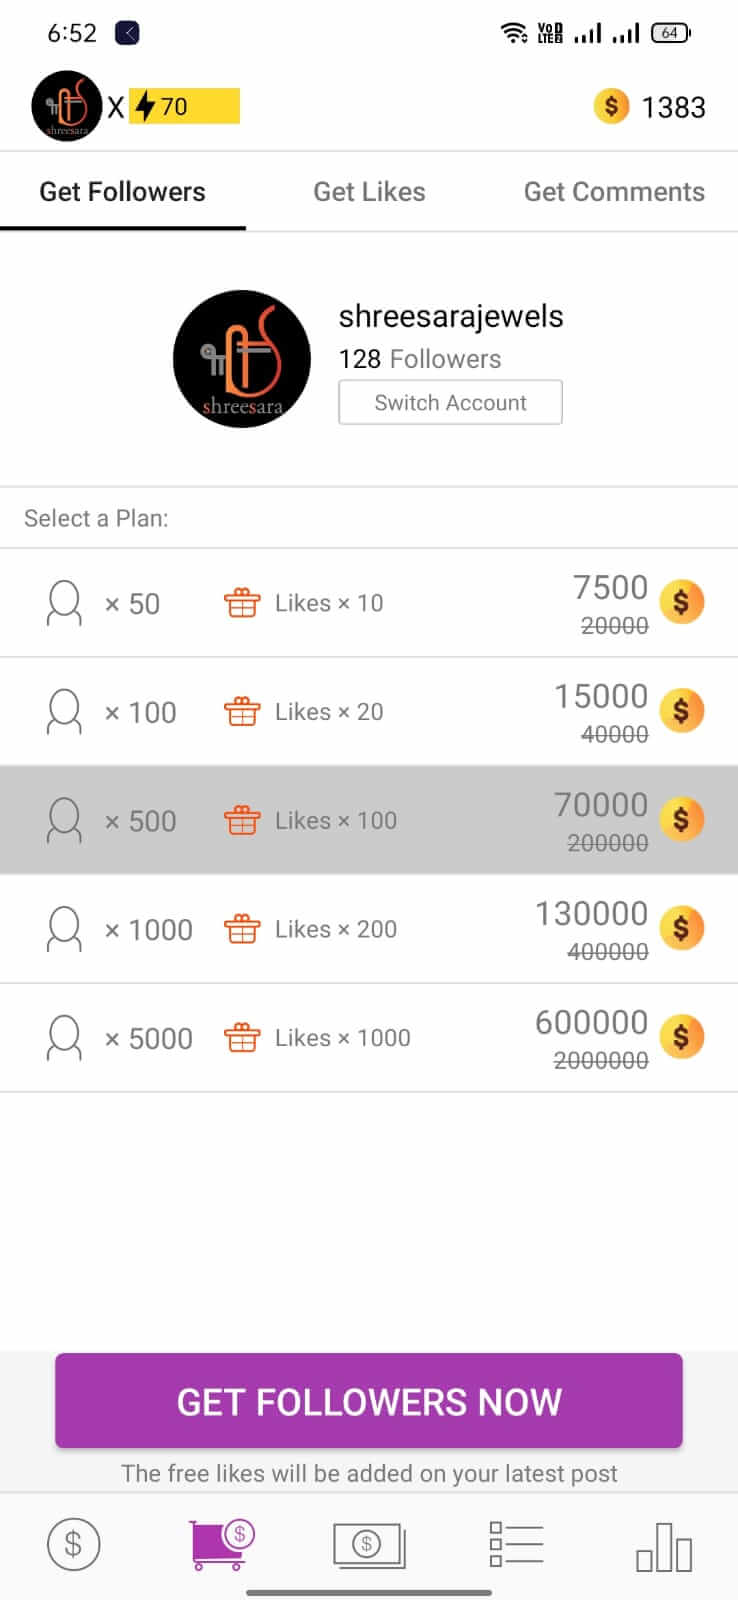
Task: Switch to the Get Comments tab
Action: pos(614,192)
